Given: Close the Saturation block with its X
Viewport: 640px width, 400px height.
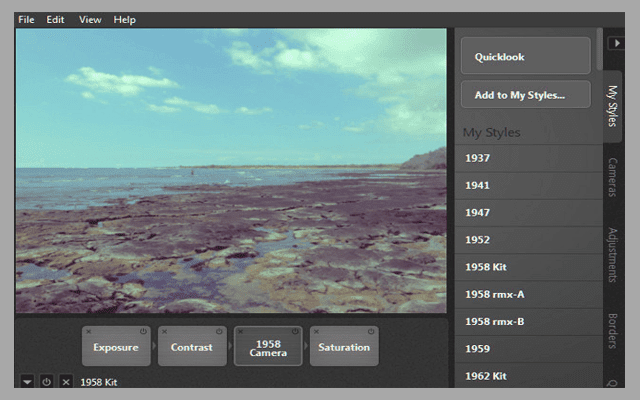Looking at the screenshot, I should coord(316,332).
